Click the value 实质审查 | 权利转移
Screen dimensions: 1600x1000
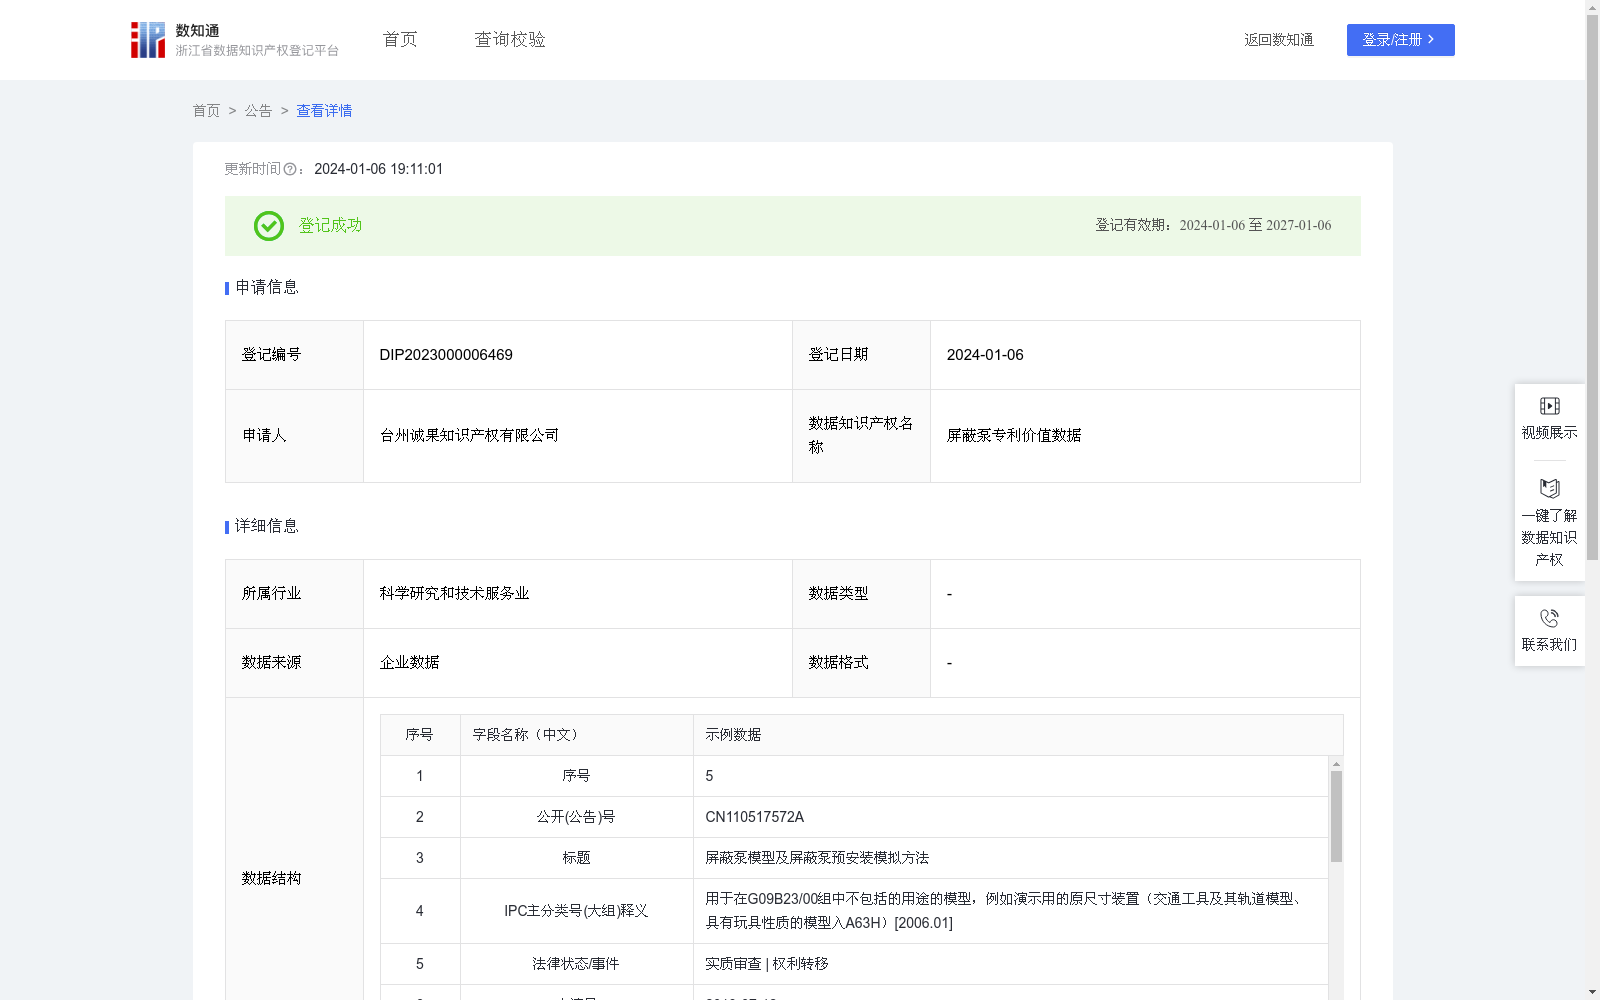767,964
